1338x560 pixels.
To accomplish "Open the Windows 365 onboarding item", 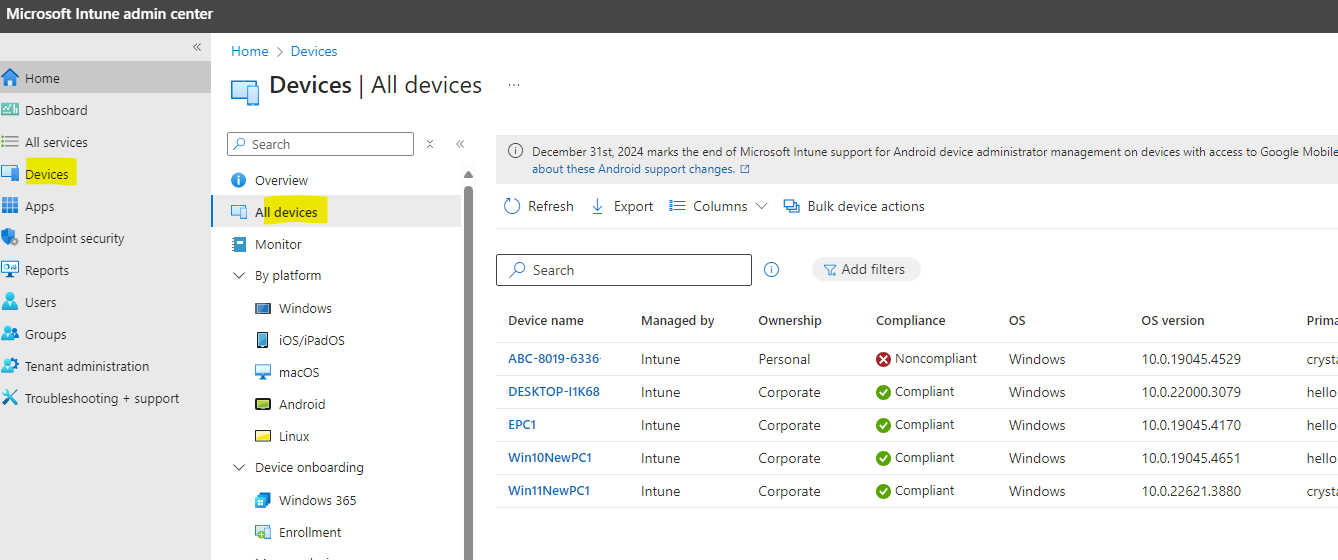I will (317, 500).
